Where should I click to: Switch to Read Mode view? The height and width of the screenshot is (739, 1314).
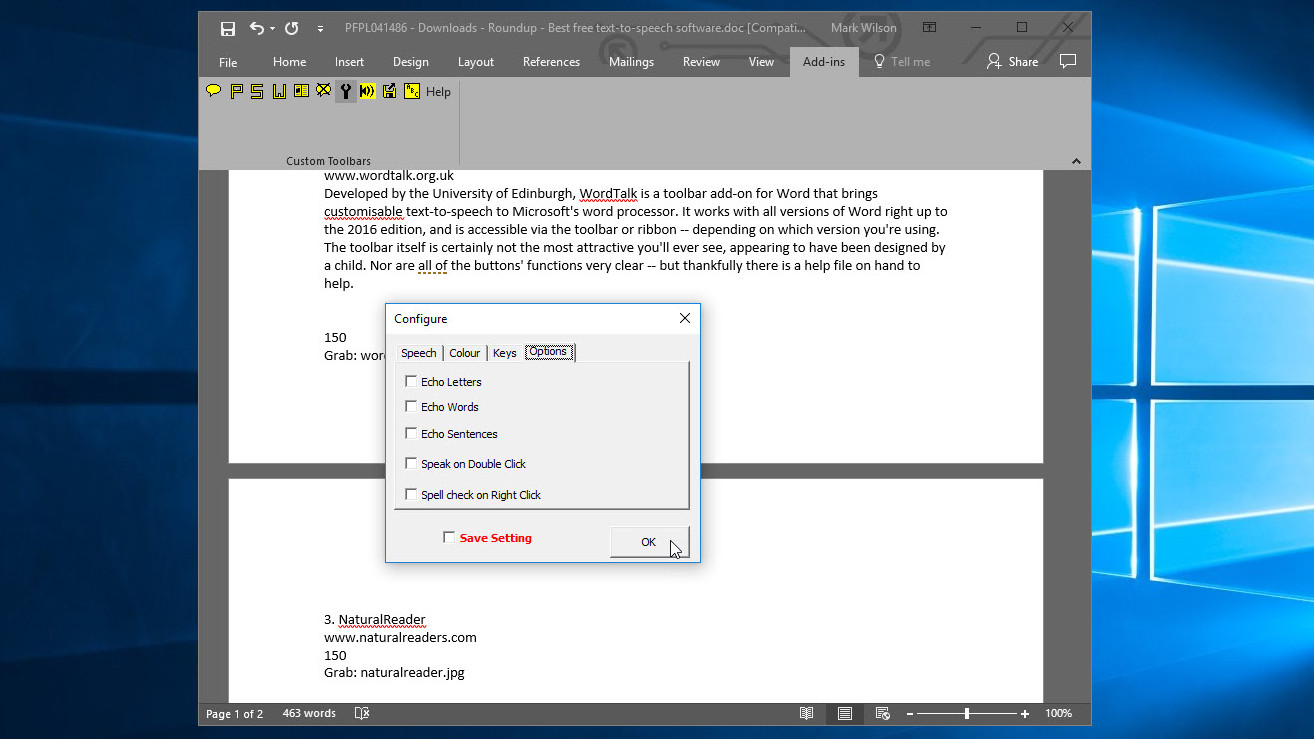coord(806,714)
